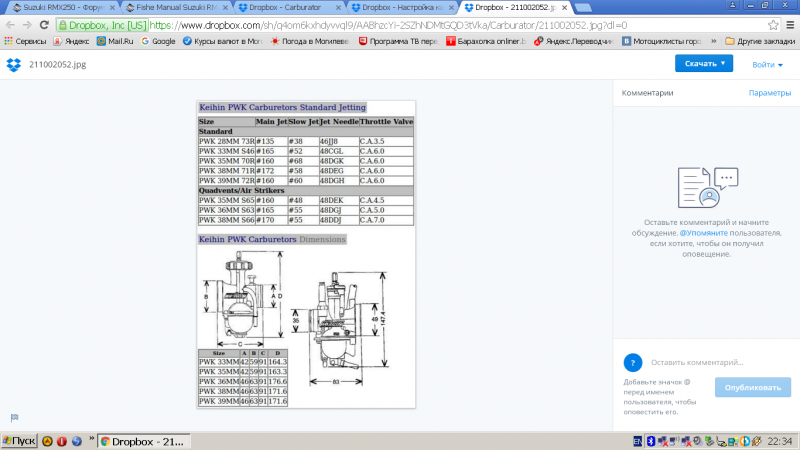
Task: Click the Chrome user profile icon in title bar
Action: click(732, 5)
